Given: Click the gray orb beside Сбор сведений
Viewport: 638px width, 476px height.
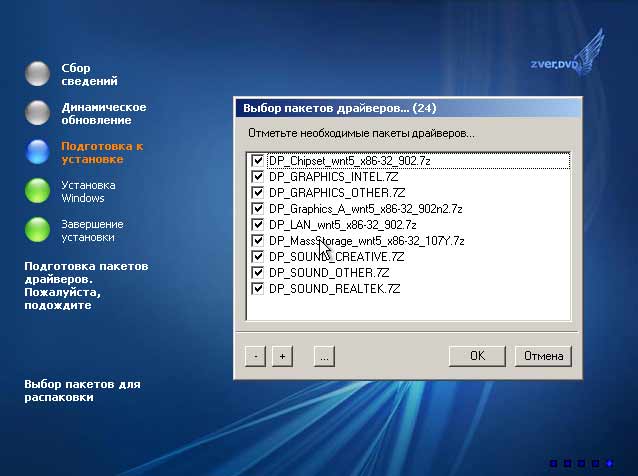Looking at the screenshot, I should tap(37, 74).
